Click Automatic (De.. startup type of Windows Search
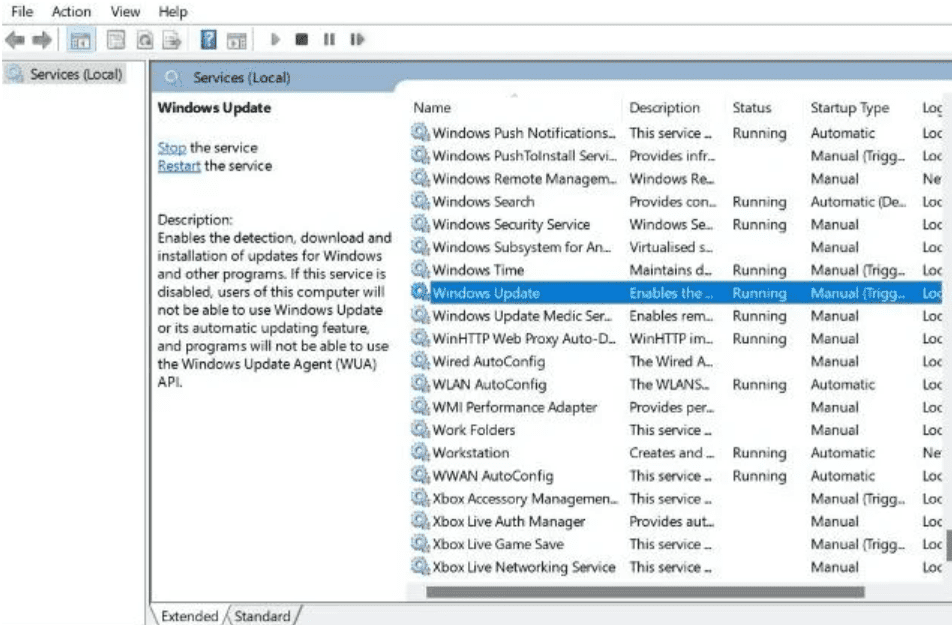 (858, 202)
